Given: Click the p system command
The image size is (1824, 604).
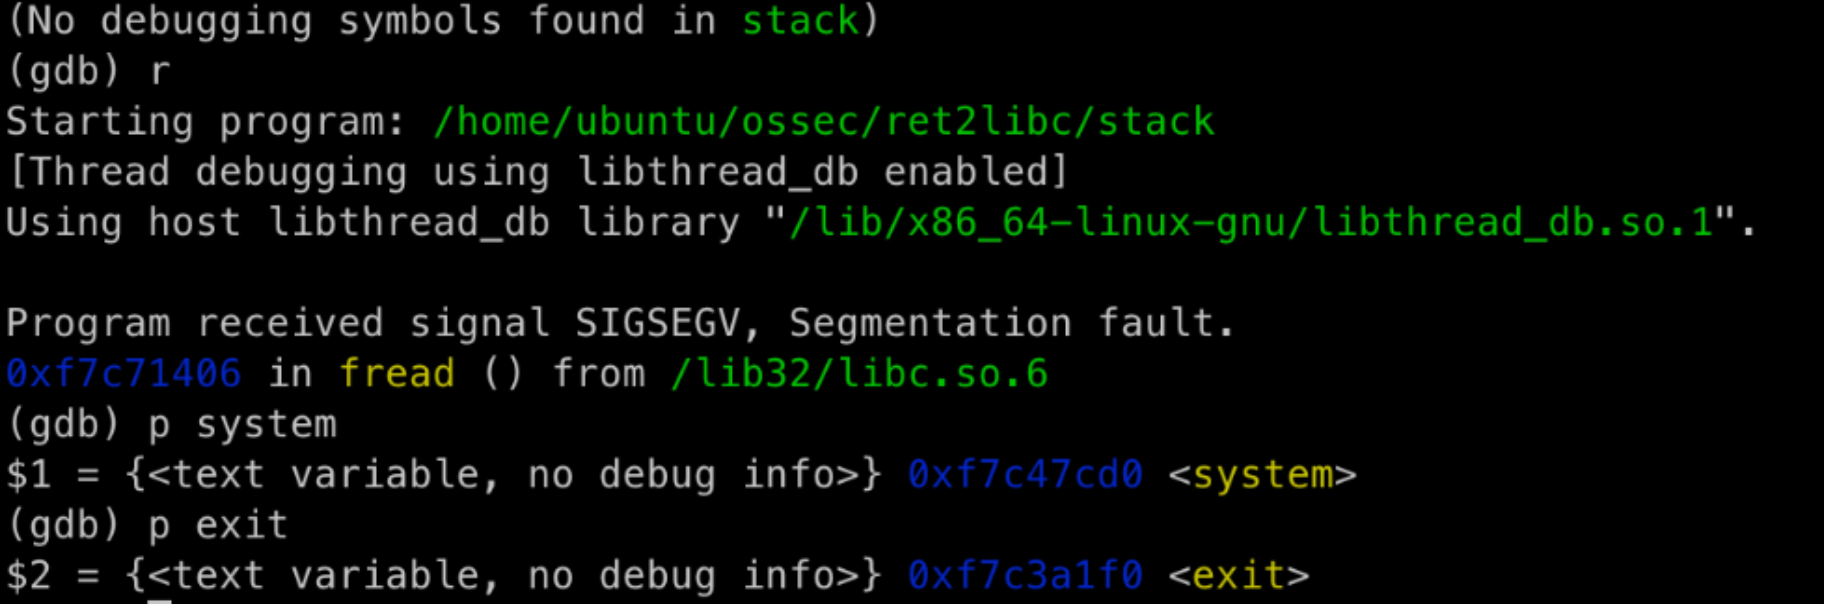Looking at the screenshot, I should tap(242, 425).
